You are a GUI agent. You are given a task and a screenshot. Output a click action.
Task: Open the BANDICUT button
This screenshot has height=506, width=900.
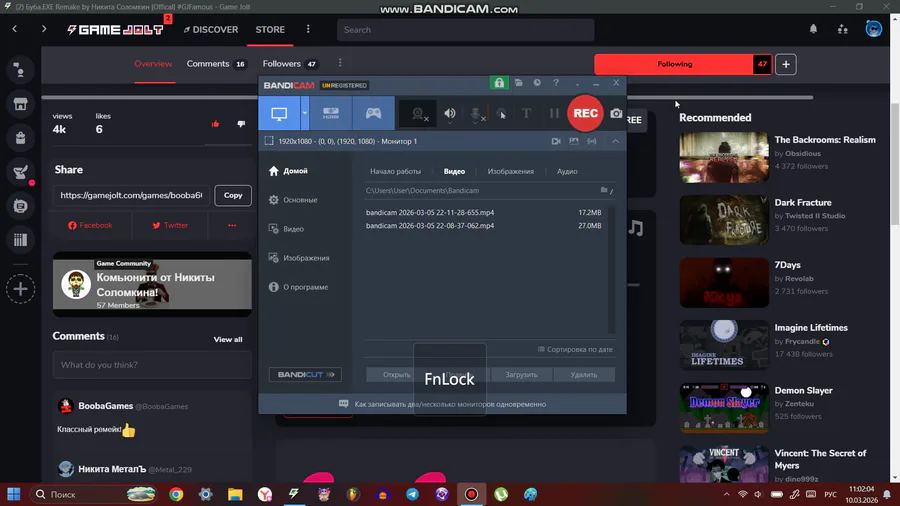(305, 375)
